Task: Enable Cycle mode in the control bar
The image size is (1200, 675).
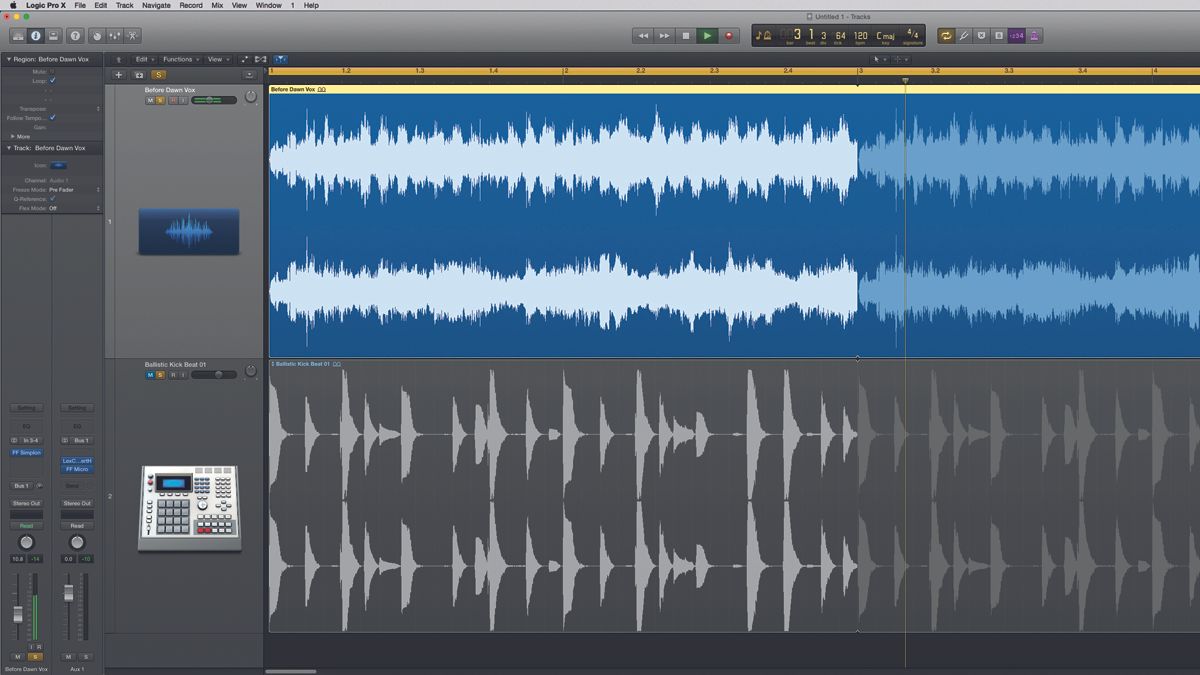Action: pyautogui.click(x=946, y=36)
